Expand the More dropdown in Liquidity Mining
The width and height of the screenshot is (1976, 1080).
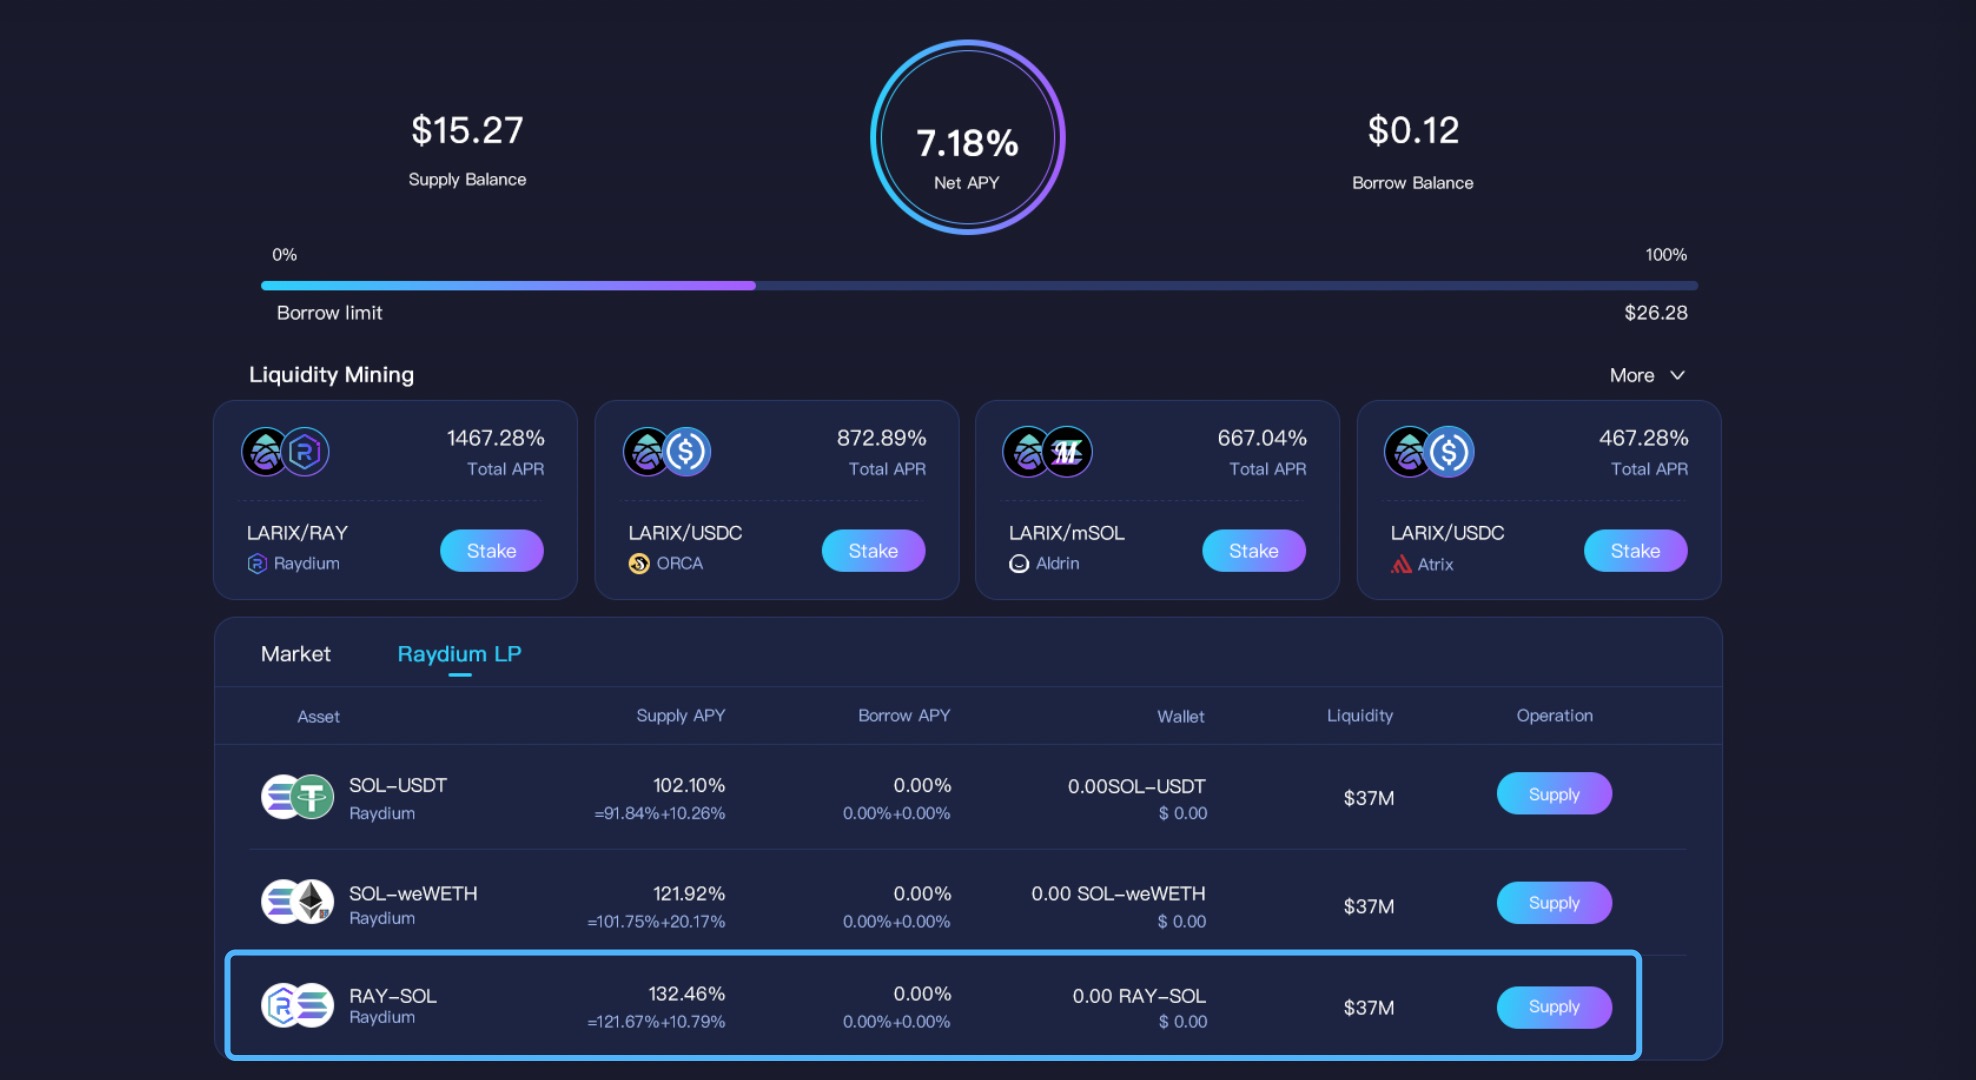pos(1647,375)
